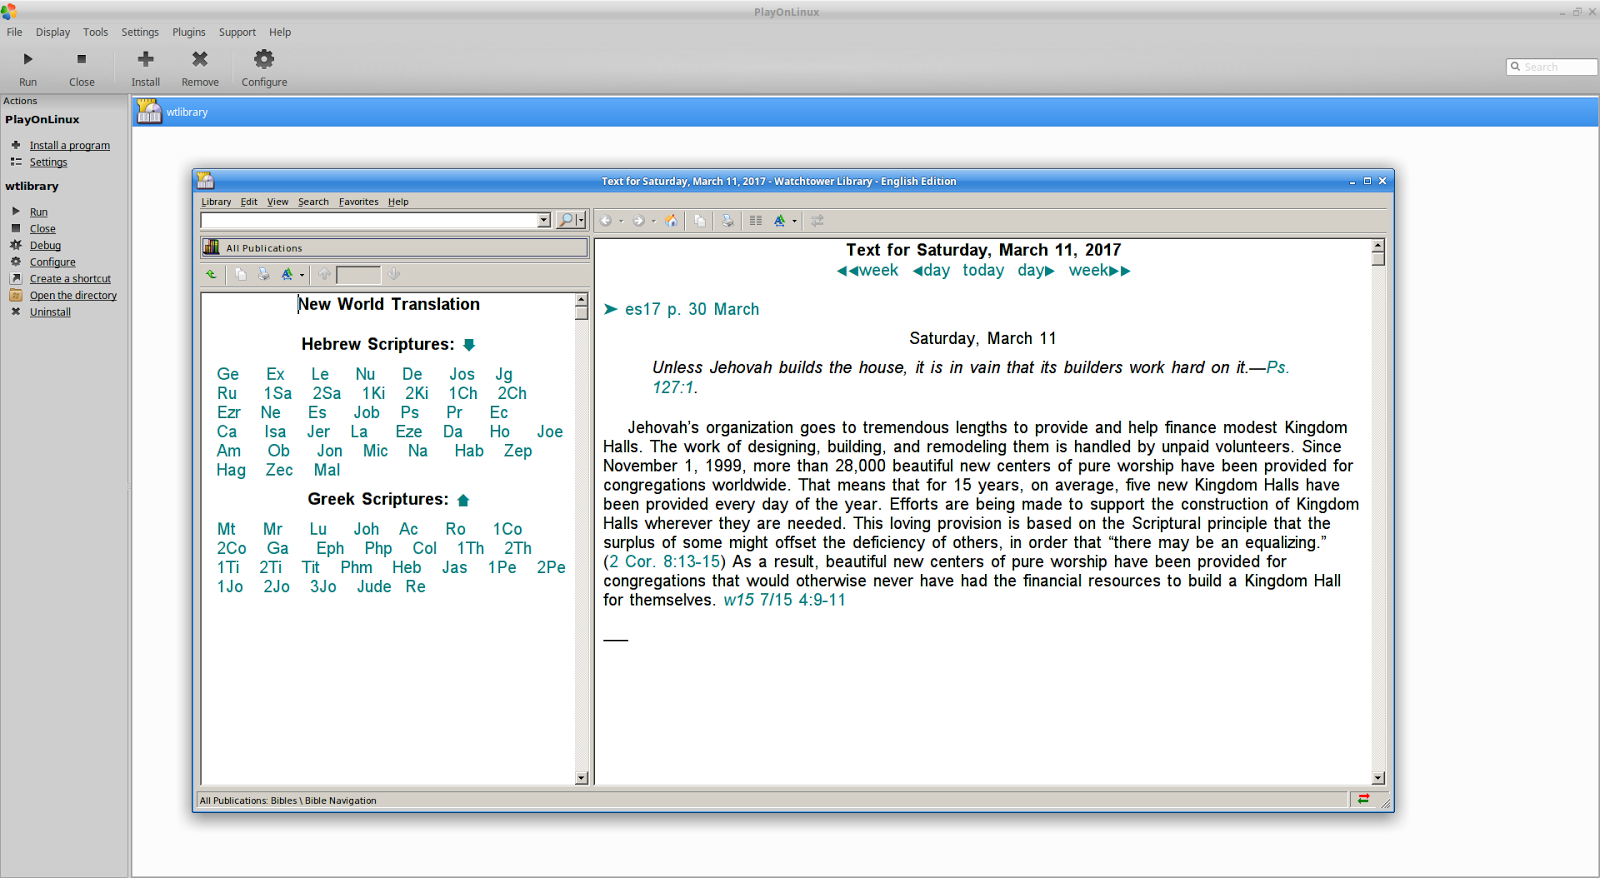Click the wtlibrary application icon in the list
Image resolution: width=1600 pixels, height=878 pixels.
(x=149, y=112)
